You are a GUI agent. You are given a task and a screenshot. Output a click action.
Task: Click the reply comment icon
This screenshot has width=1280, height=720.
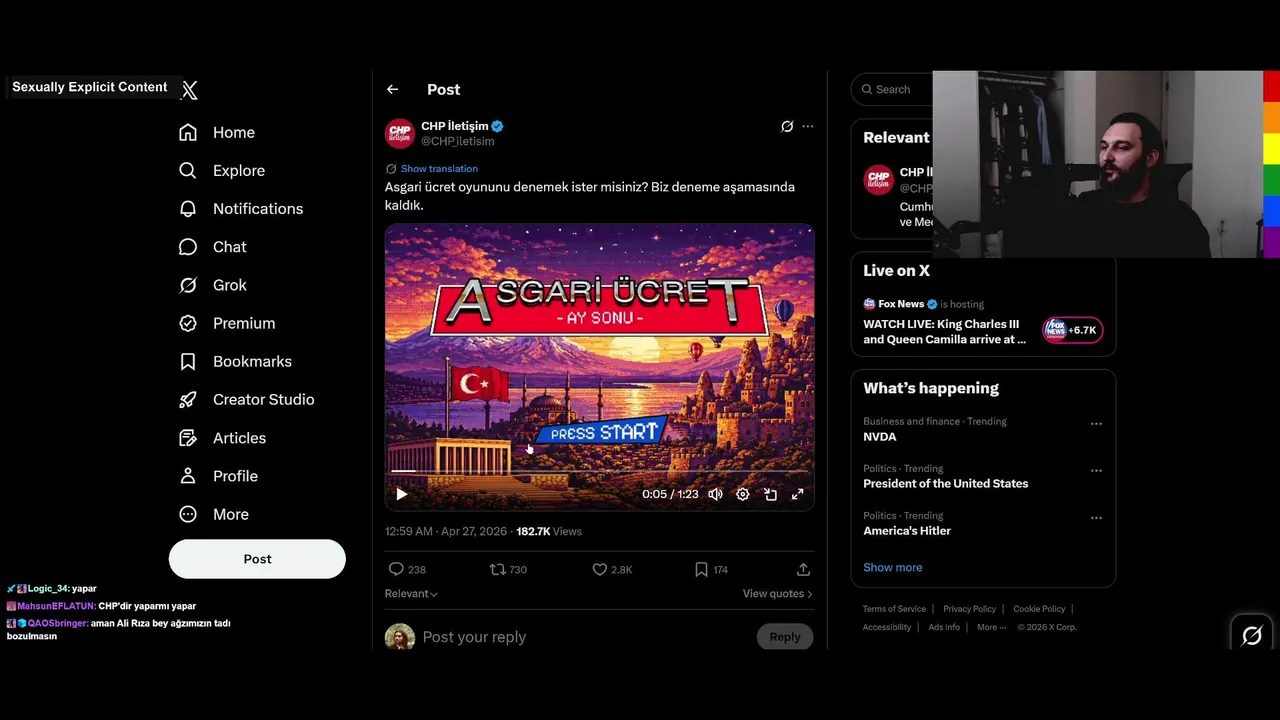[x=396, y=569]
